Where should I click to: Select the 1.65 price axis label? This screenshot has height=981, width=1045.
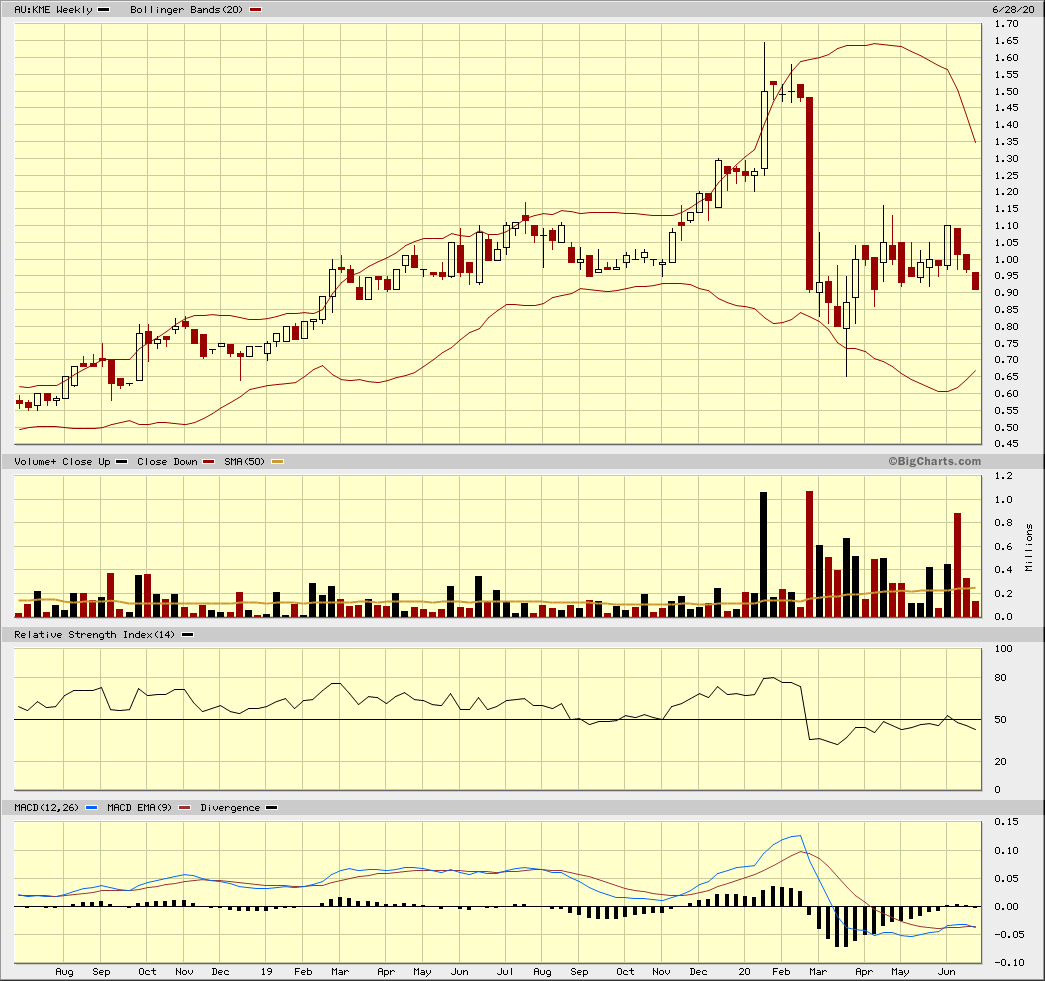(x=1007, y=41)
